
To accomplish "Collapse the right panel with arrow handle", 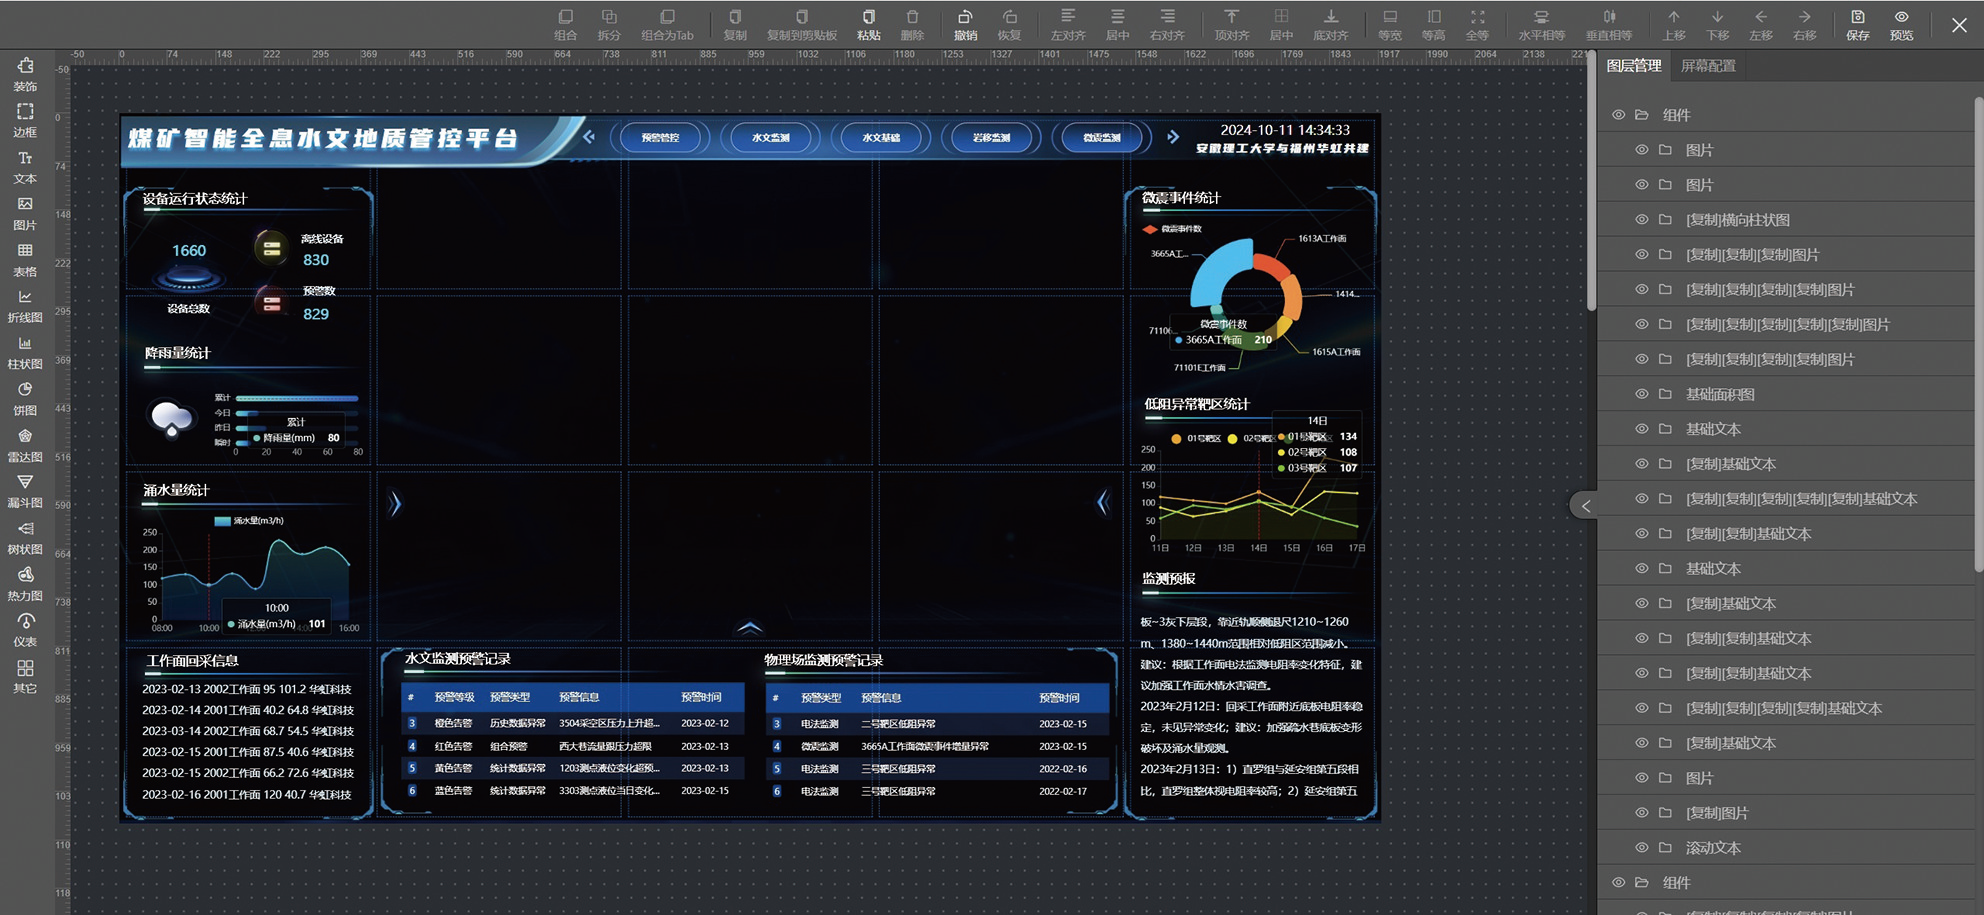I will coord(1584,506).
